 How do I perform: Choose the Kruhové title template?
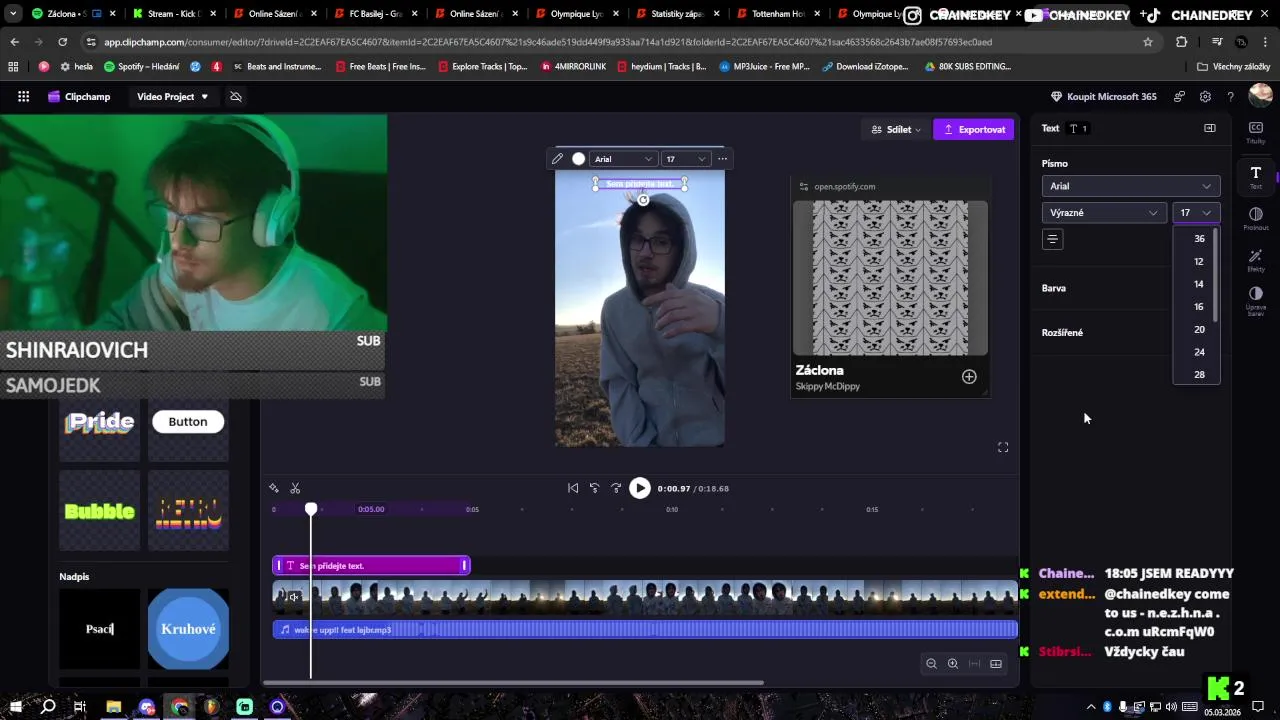[x=188, y=629]
